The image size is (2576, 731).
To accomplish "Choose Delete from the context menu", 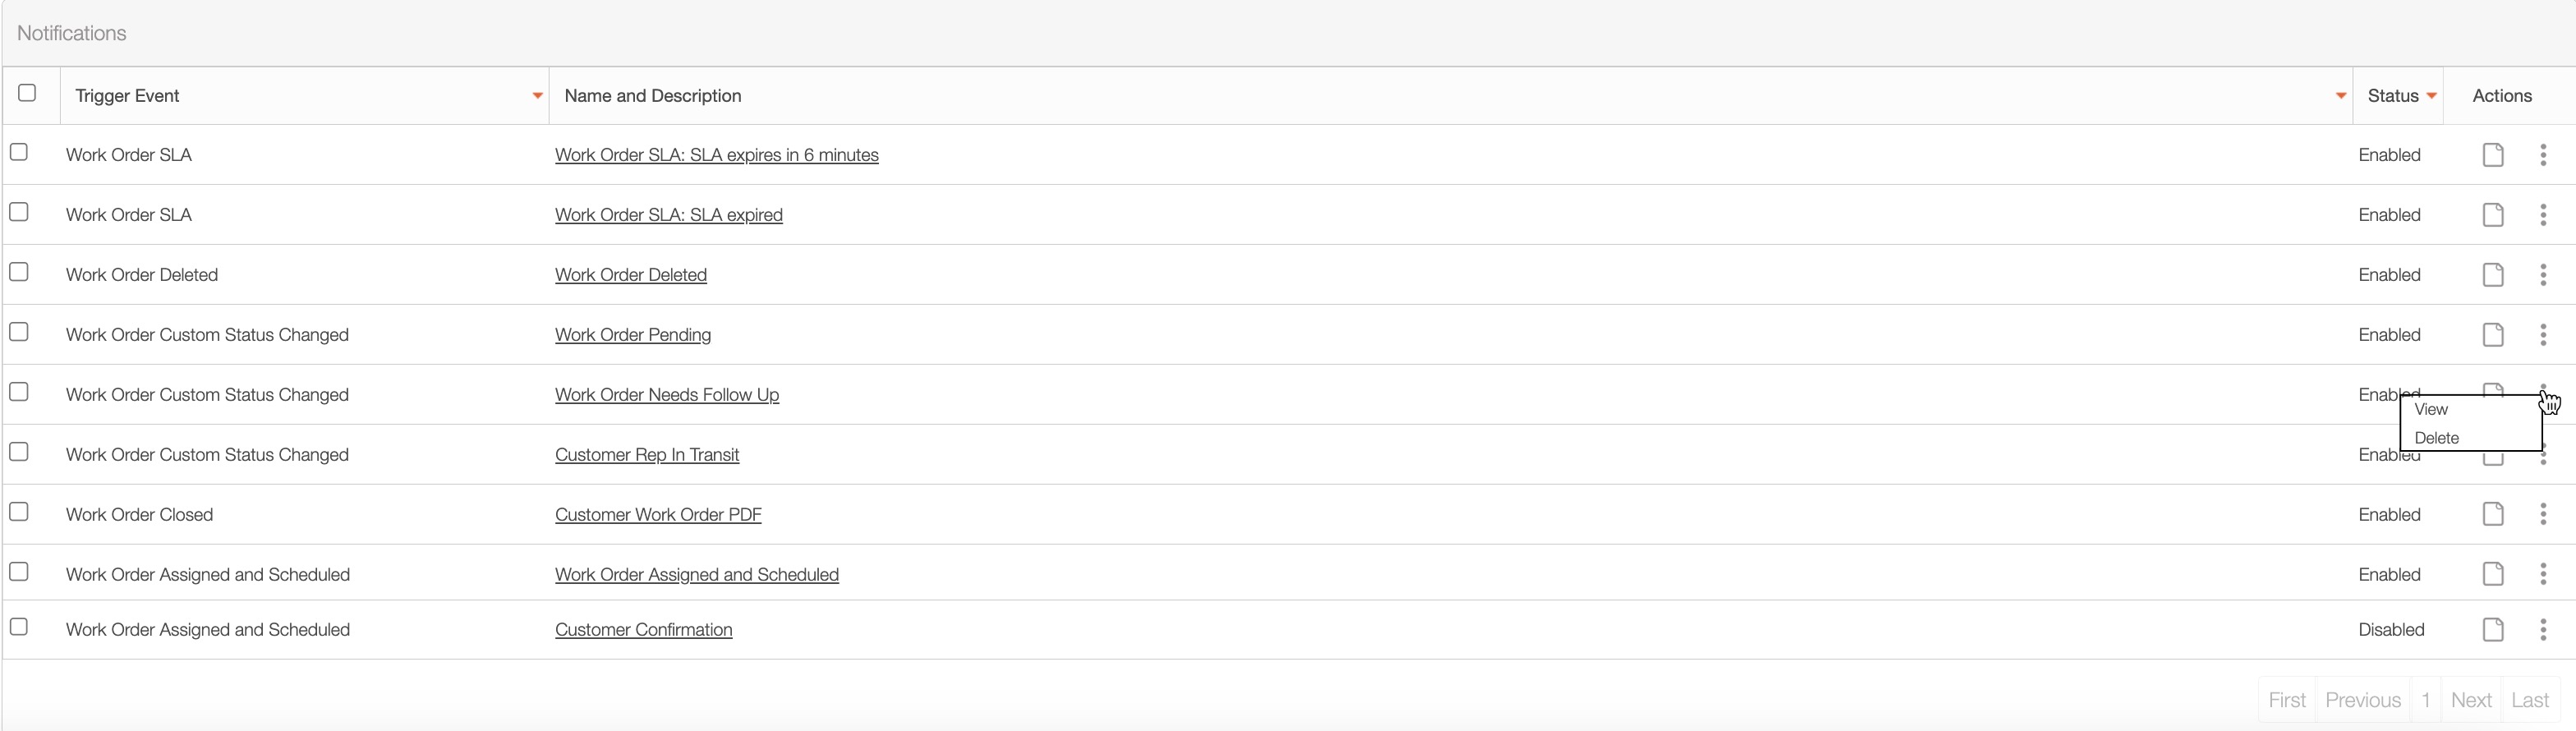I will tap(2436, 438).
